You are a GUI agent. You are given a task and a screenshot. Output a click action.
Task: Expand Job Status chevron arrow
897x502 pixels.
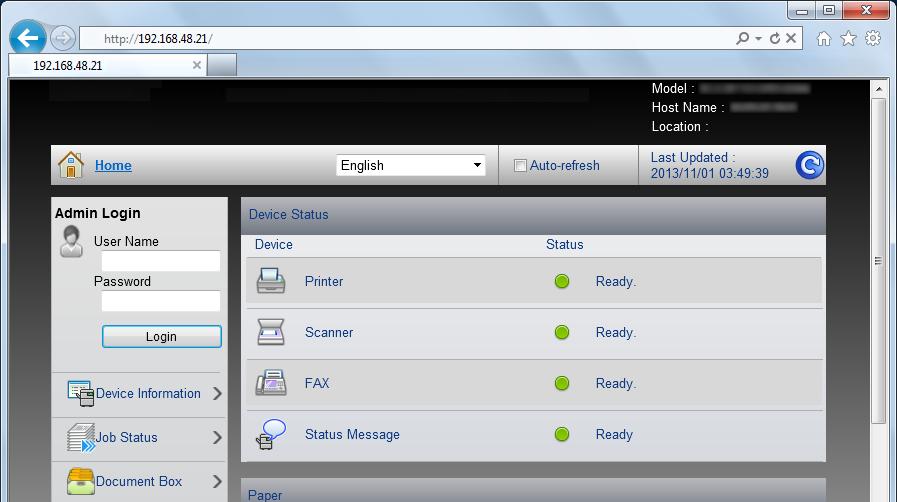[217, 437]
